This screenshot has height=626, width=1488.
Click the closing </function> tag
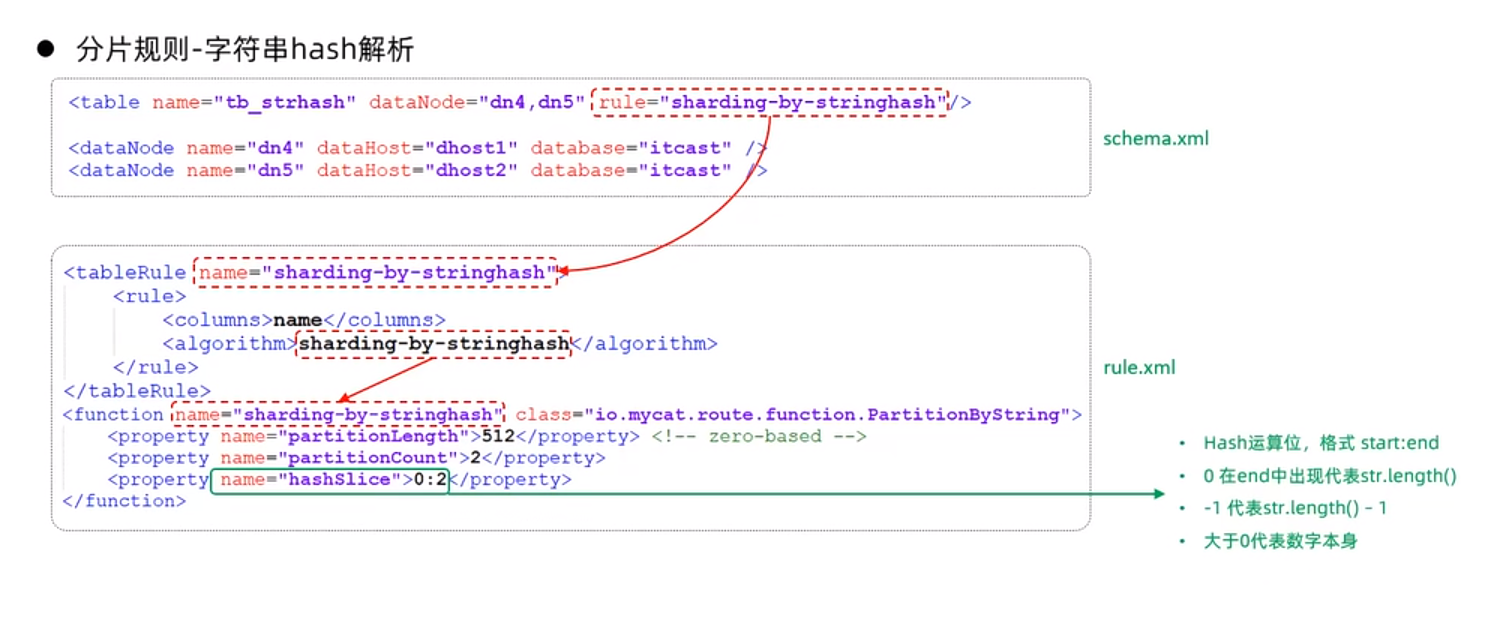pos(125,501)
